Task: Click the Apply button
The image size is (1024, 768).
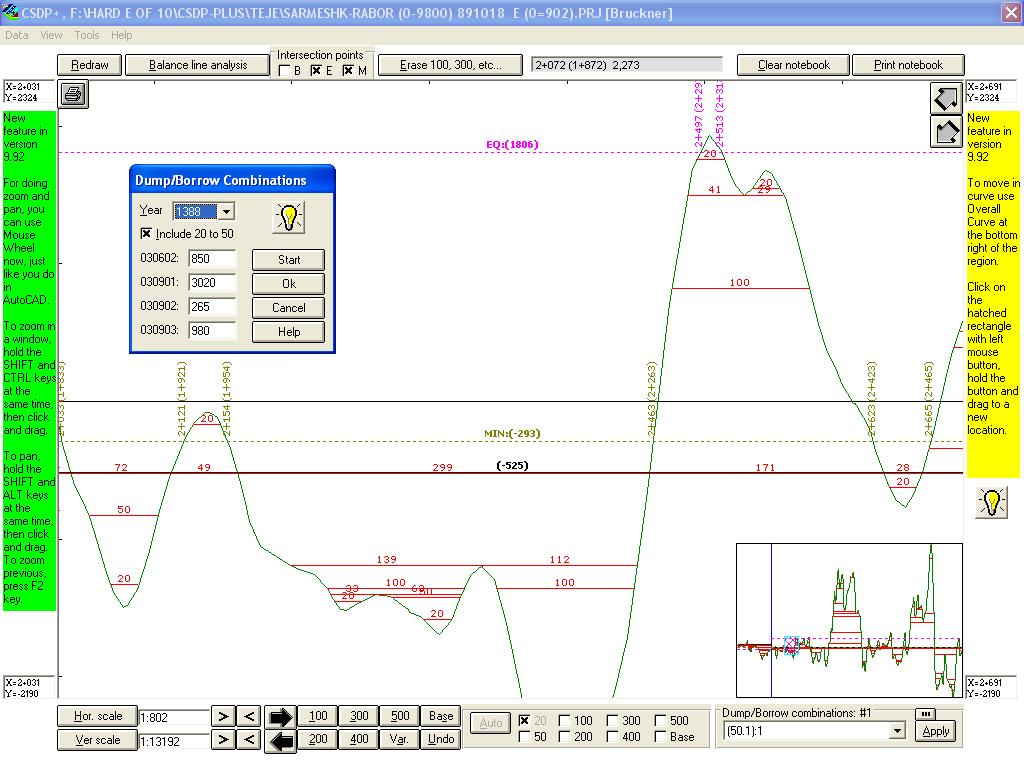Action: click(x=936, y=731)
